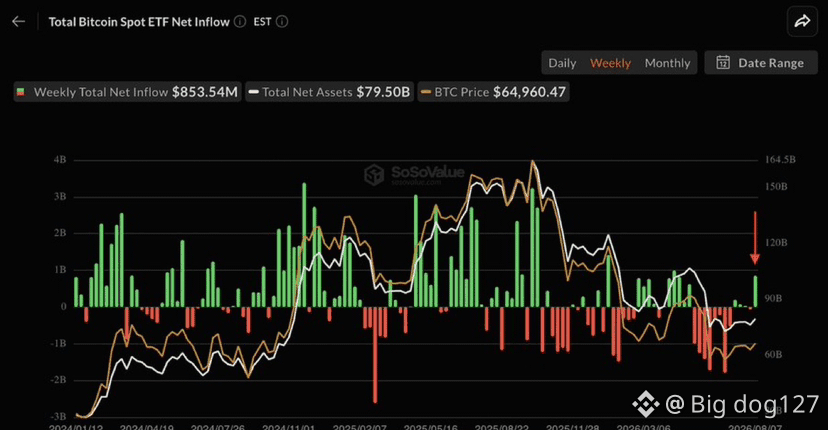Viewport: 828px width, 430px height.
Task: Click the tallest green bar near 2024/11
Action: coord(304,245)
